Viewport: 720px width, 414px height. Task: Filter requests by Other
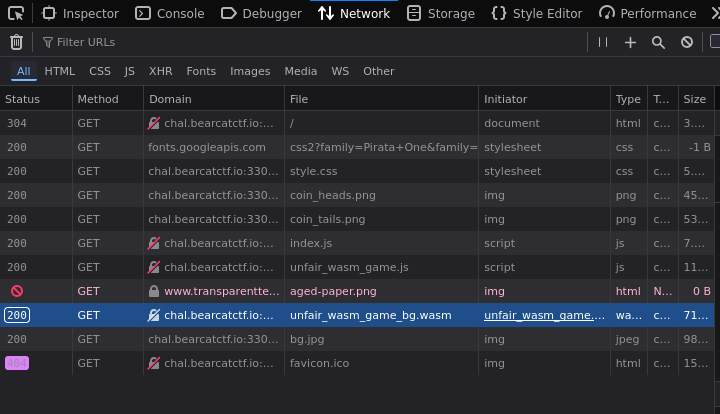click(379, 71)
